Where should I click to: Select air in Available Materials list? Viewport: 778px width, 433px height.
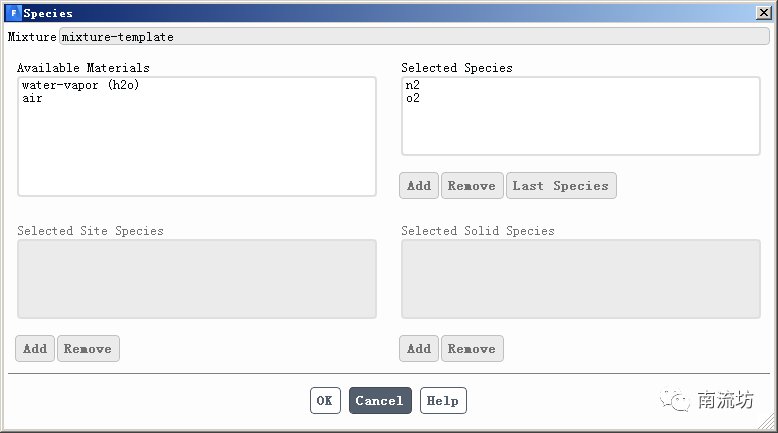(x=32, y=98)
